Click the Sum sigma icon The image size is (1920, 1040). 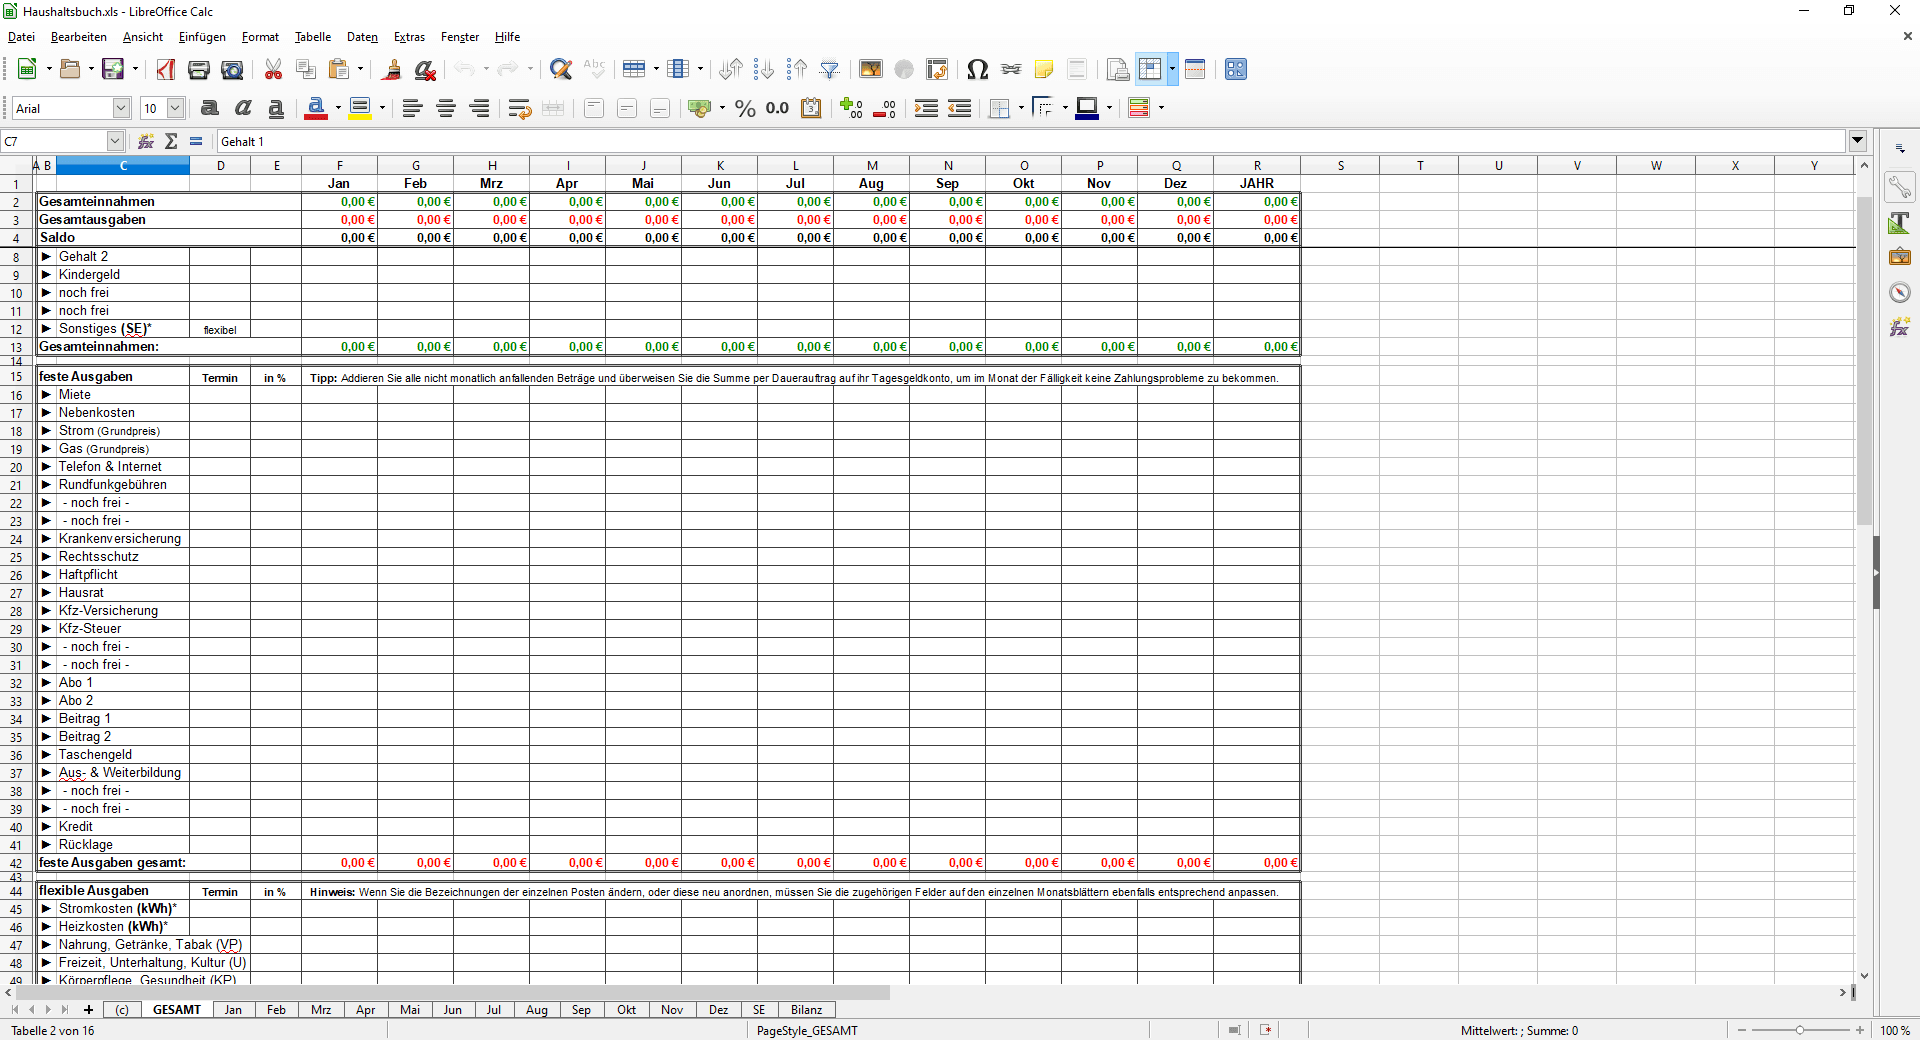click(171, 141)
